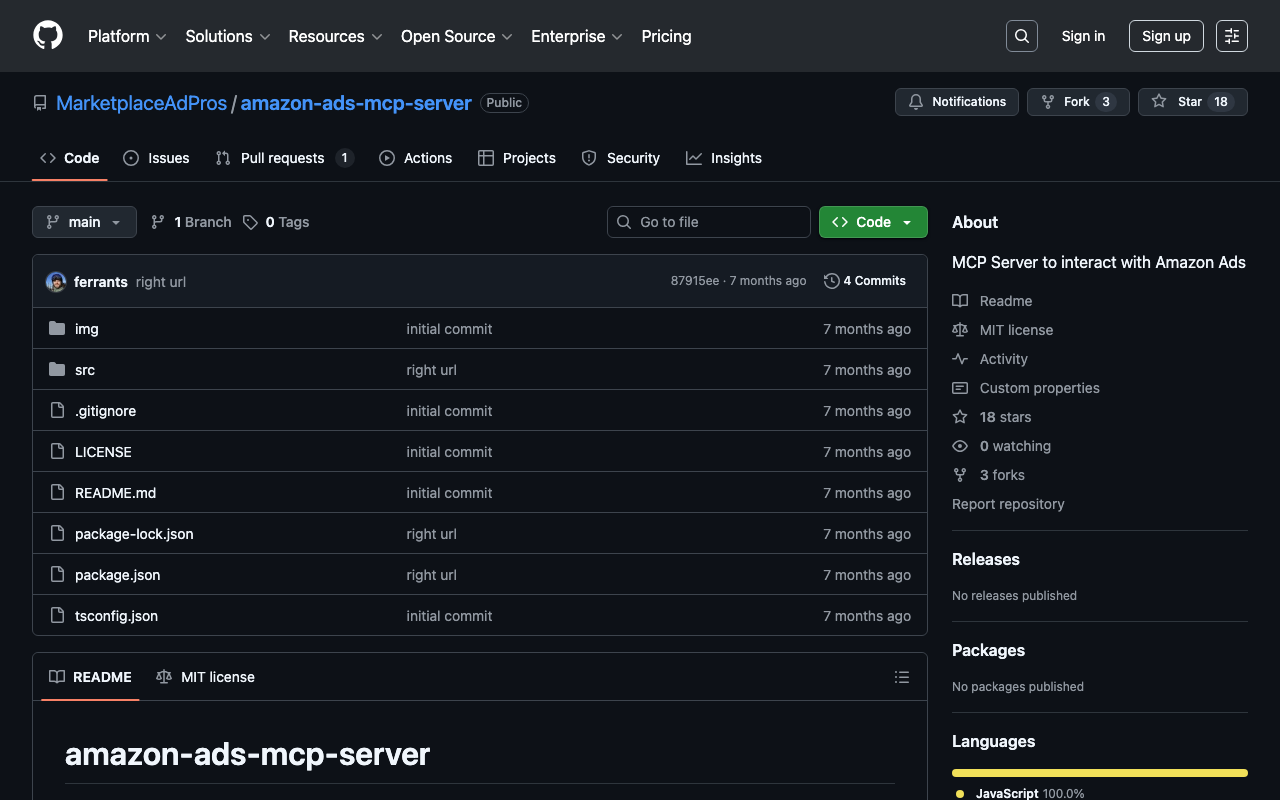Click the Sign up button
Image resolution: width=1280 pixels, height=800 pixels.
(x=1166, y=36)
